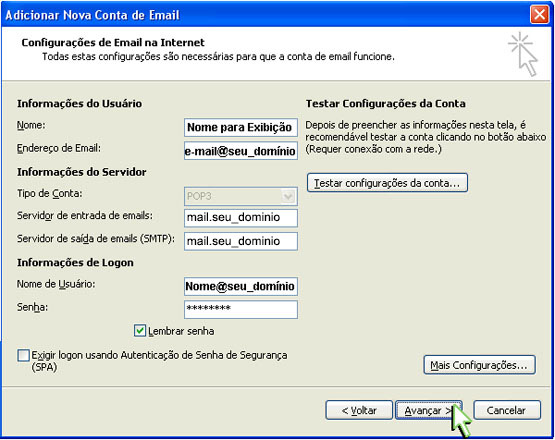Screen dimensions: 555x440
Task: Click the Senha label text
Action: (32, 307)
